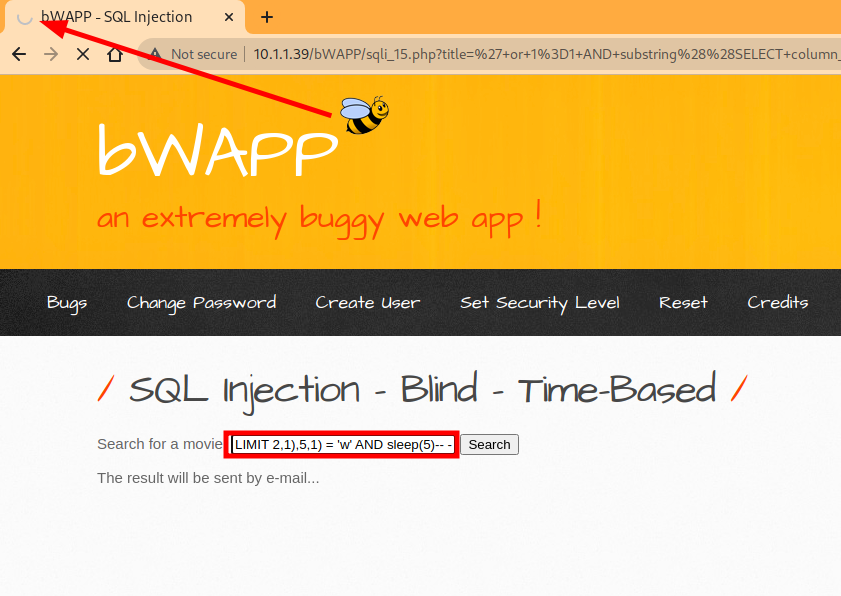Open the Bugs menu item

pos(67,303)
